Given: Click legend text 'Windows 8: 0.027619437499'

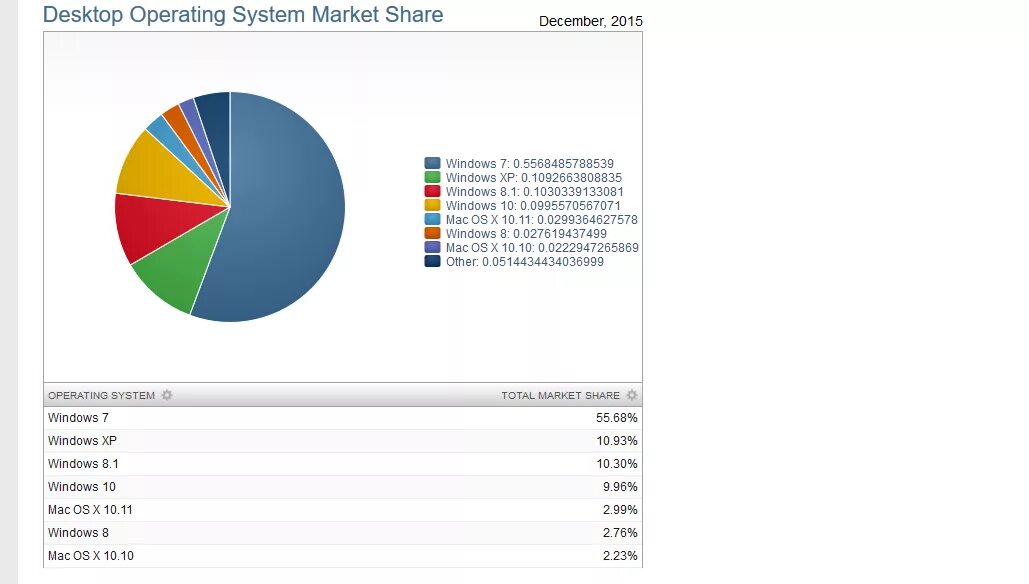Looking at the screenshot, I should tap(526, 234).
